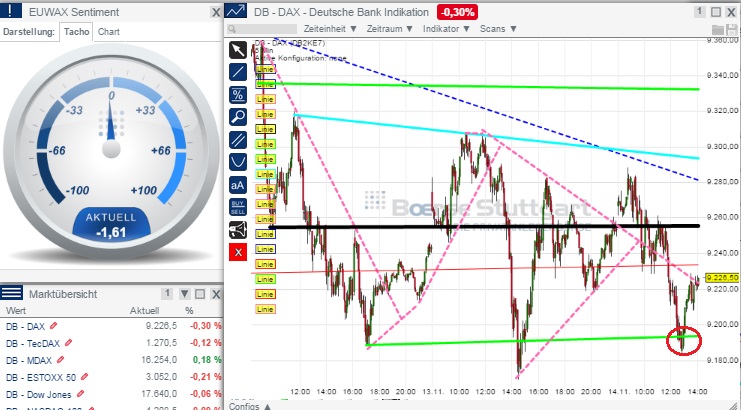The image size is (741, 410).
Task: Expand the Configs panel at chart bottom
Action: [x=250, y=406]
